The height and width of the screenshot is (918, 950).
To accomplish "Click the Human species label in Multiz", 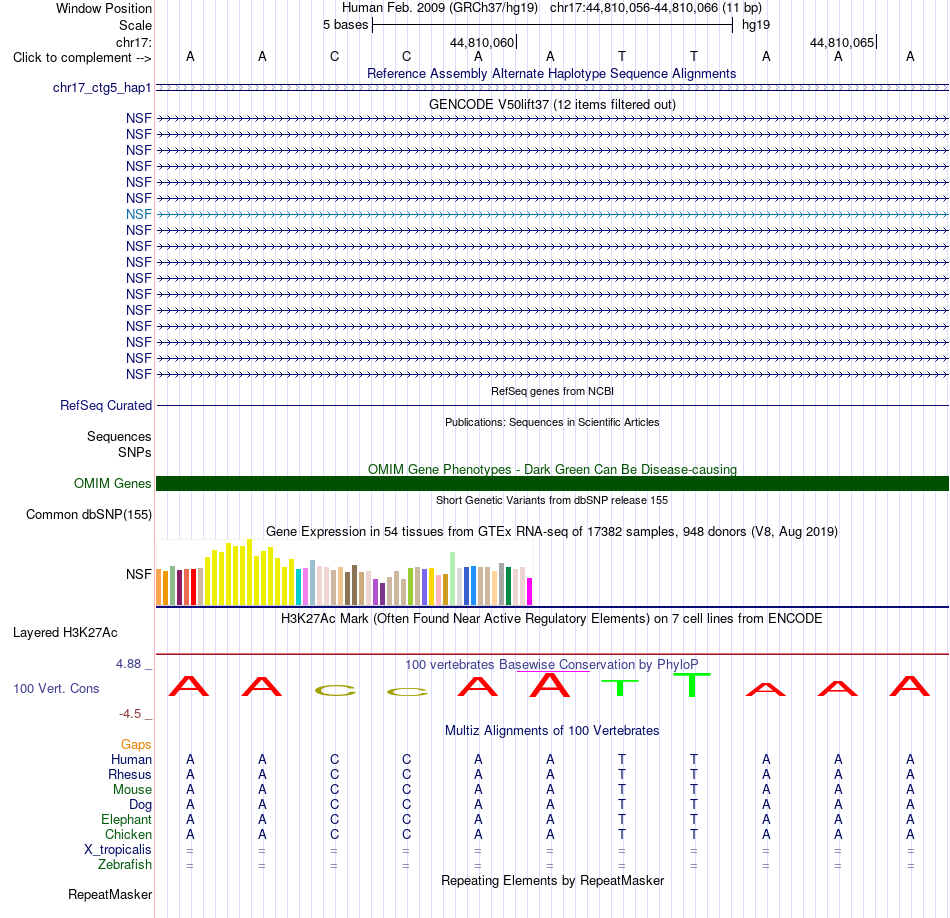I will (131, 760).
